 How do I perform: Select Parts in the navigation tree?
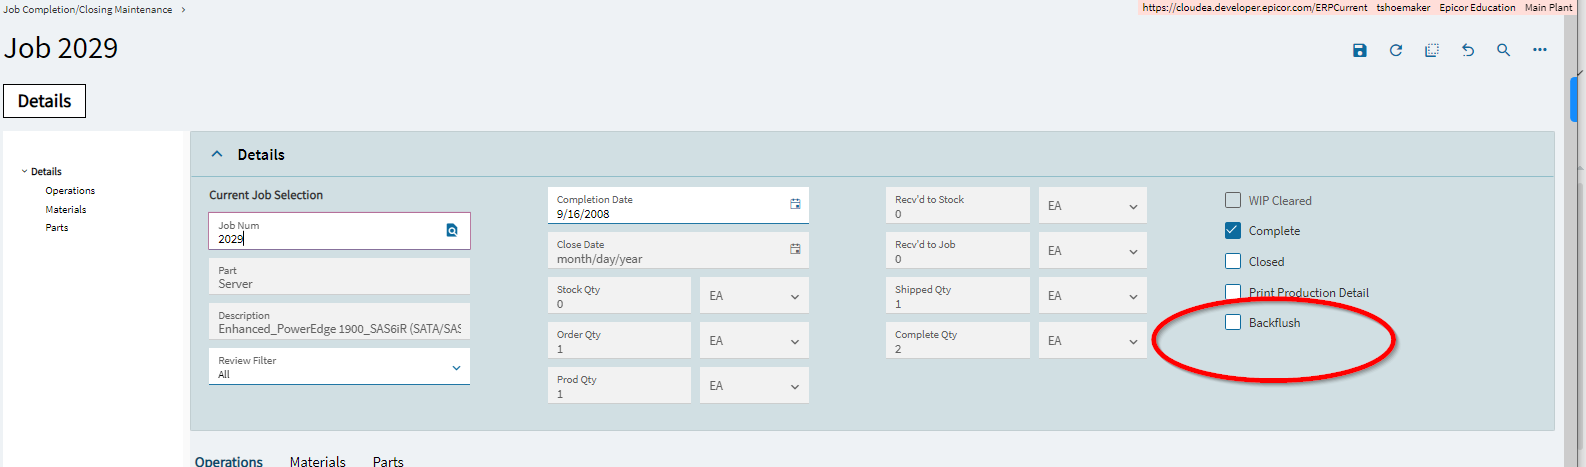coord(57,228)
